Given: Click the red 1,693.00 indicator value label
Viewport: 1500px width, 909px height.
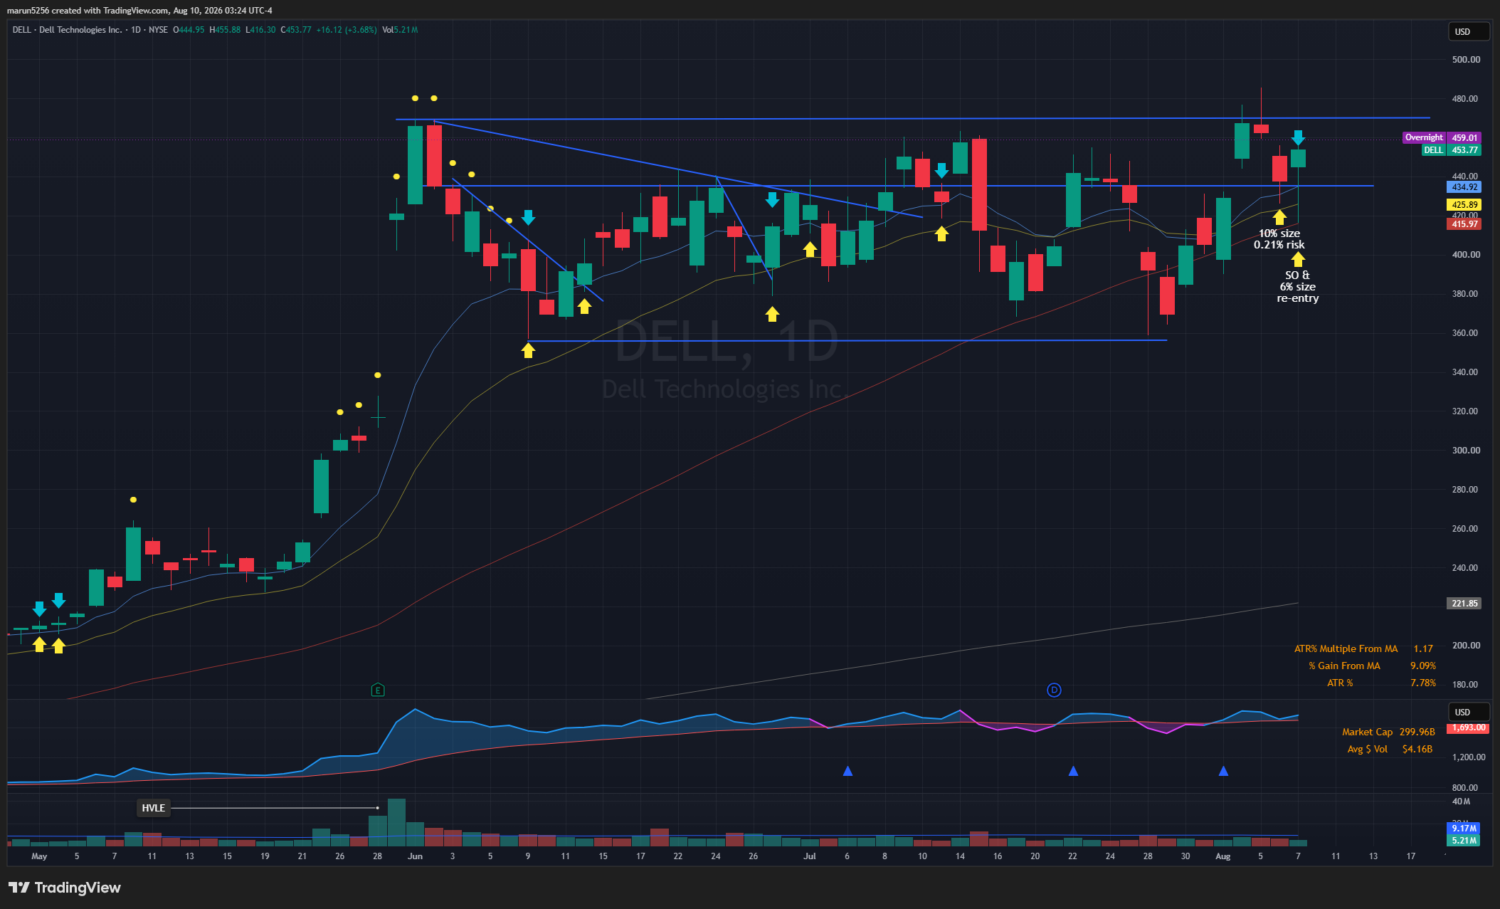Looking at the screenshot, I should coord(1469,728).
